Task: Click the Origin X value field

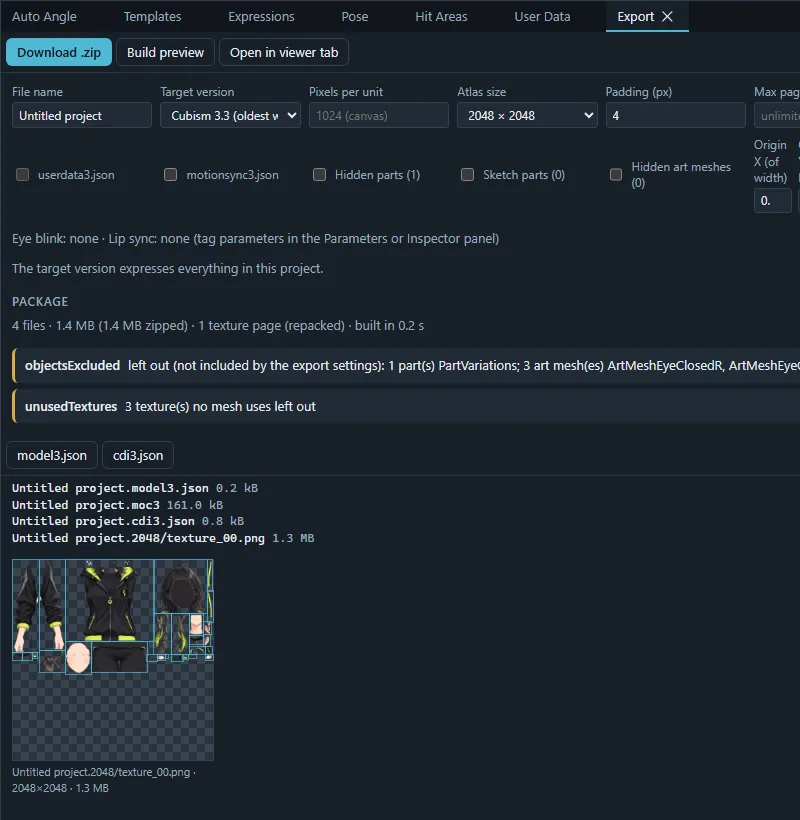Action: coord(772,201)
